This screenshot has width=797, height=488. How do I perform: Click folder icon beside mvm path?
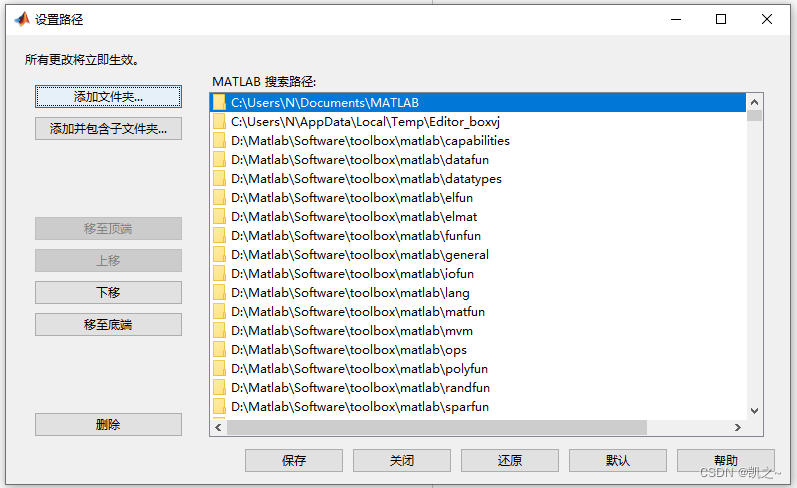[219, 331]
